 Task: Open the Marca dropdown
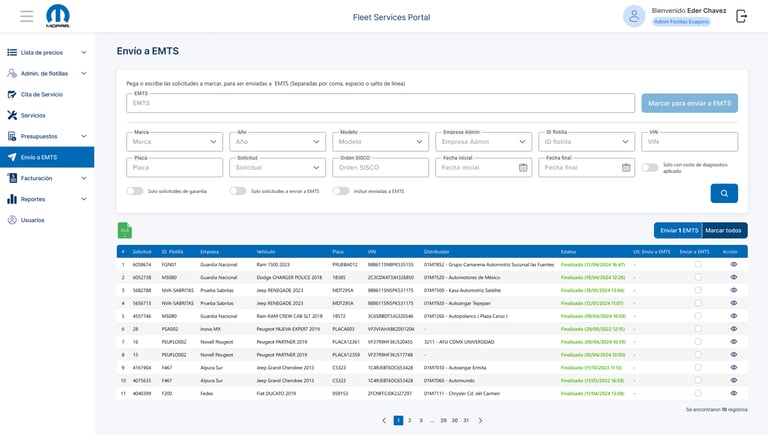pyautogui.click(x=175, y=142)
